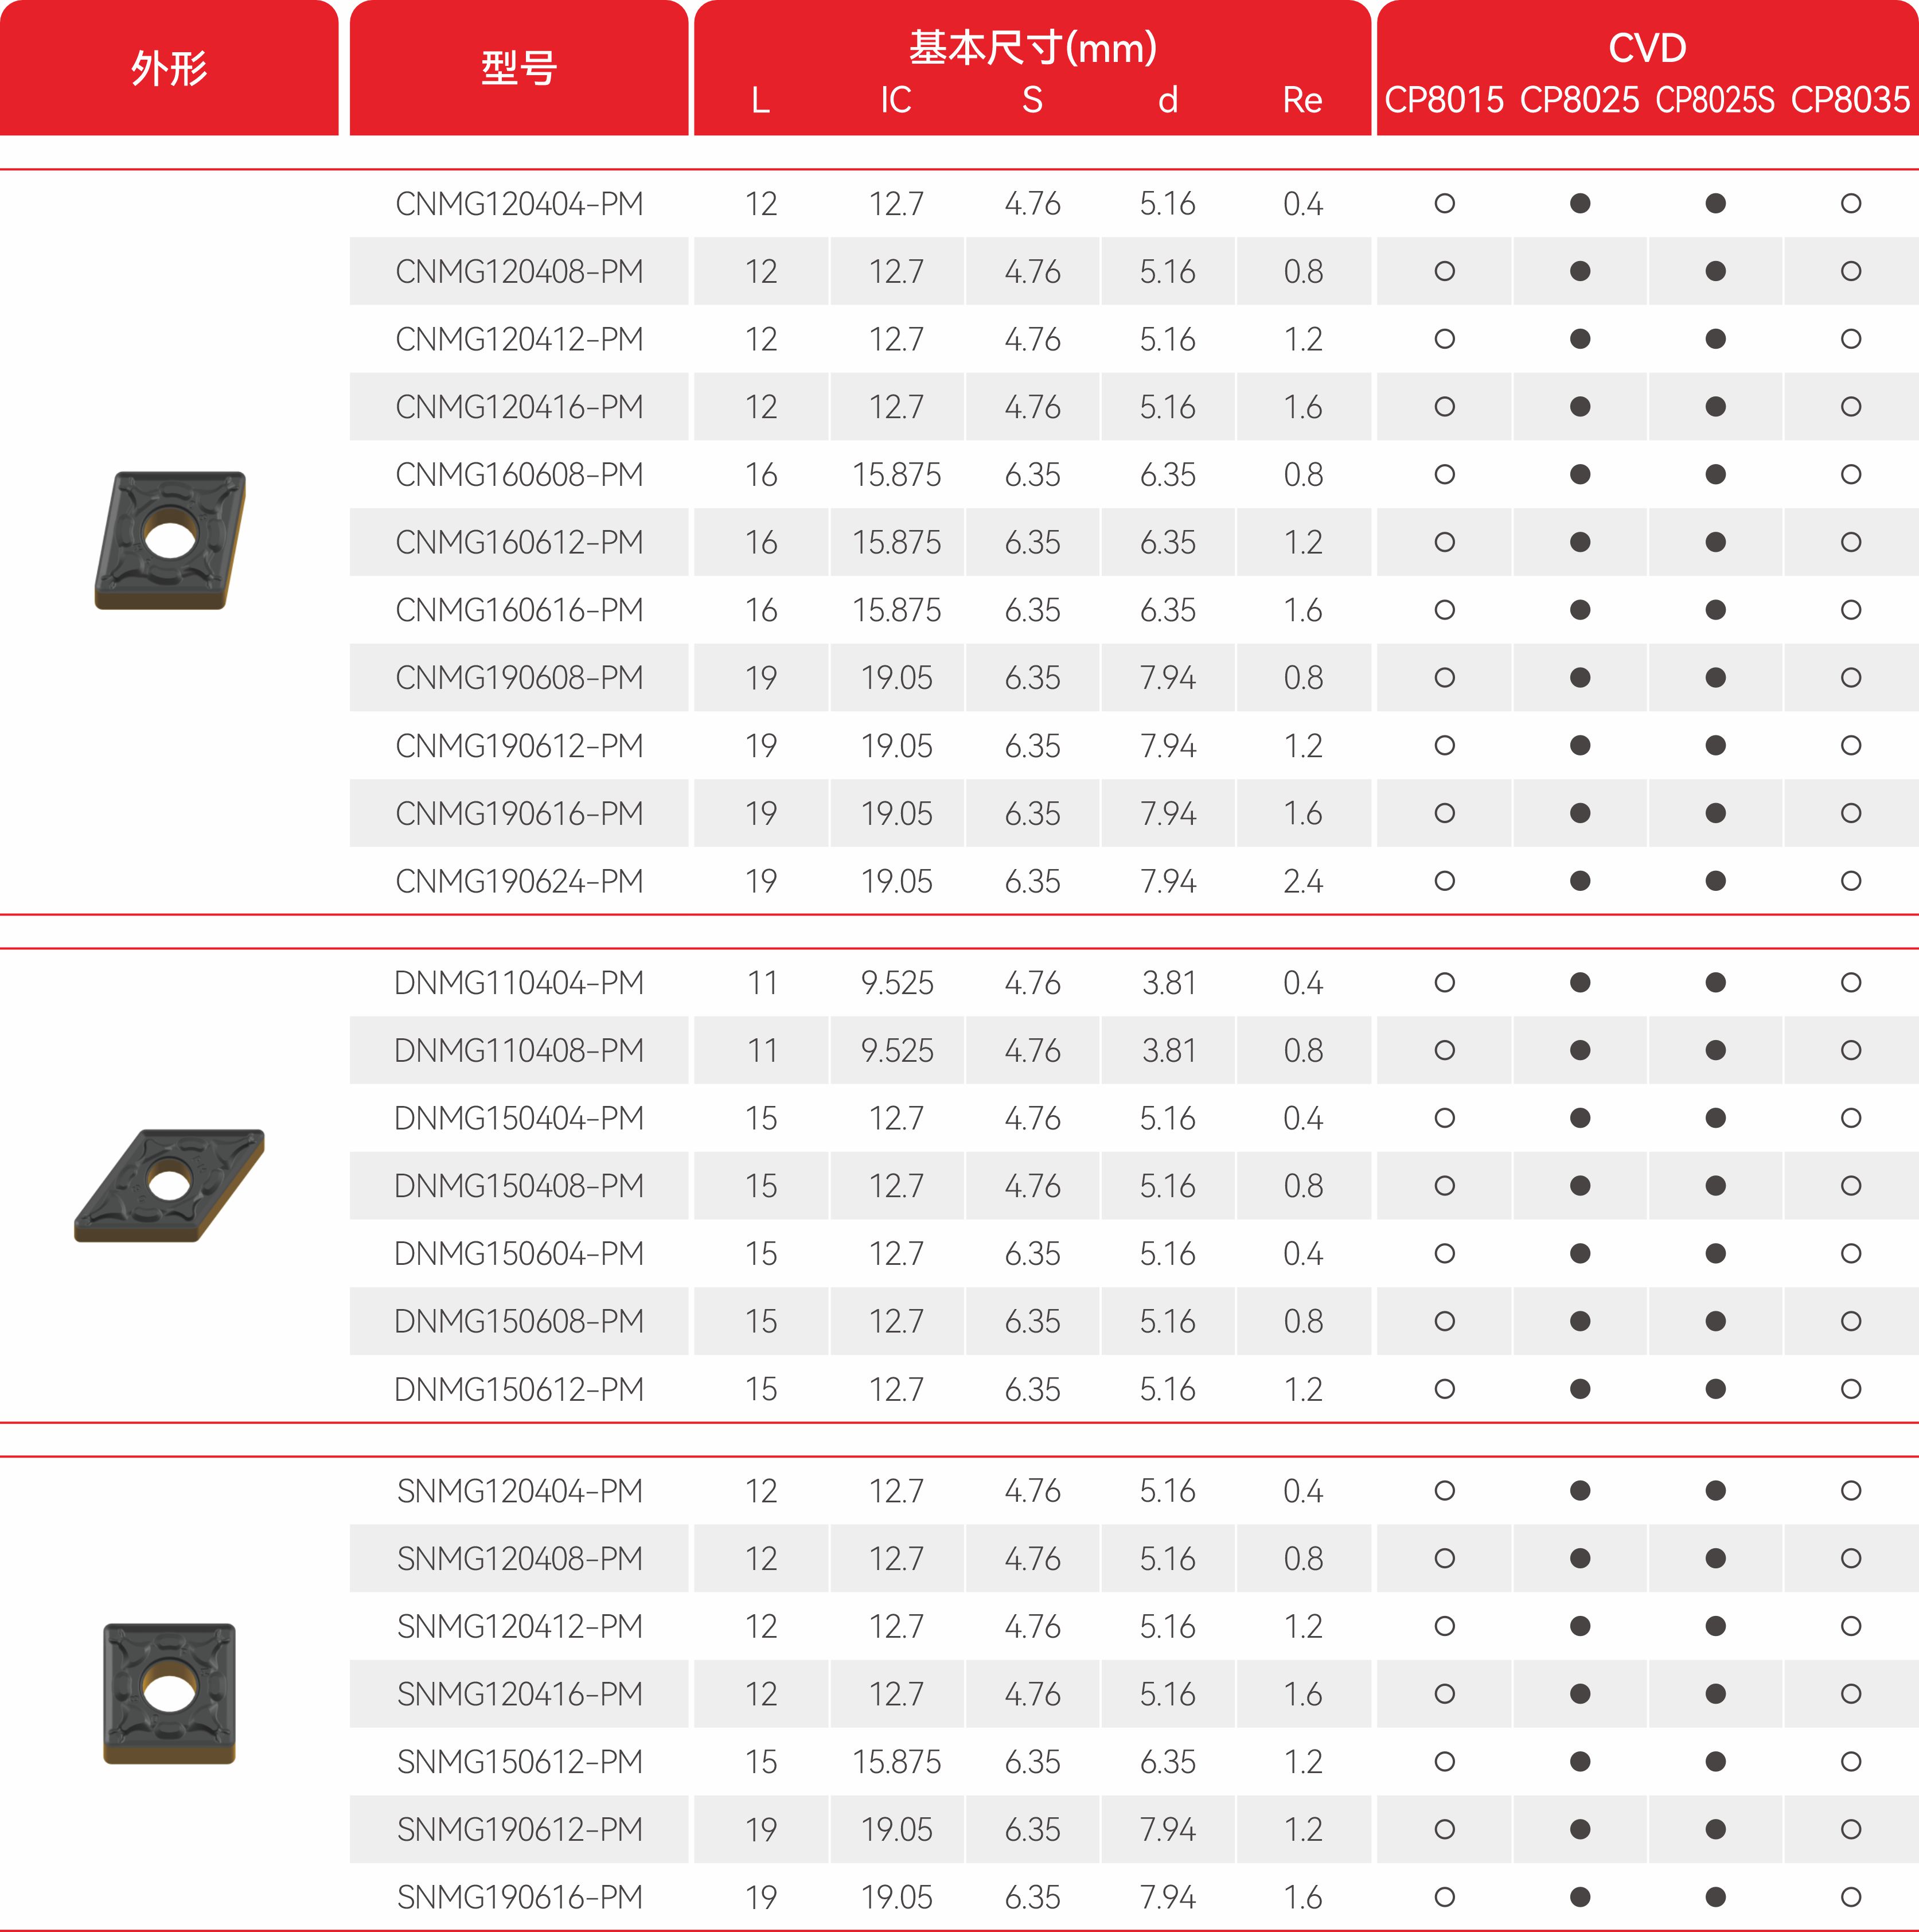
Task: Select model CNMG160616-PM
Action: pyautogui.click(x=519, y=610)
